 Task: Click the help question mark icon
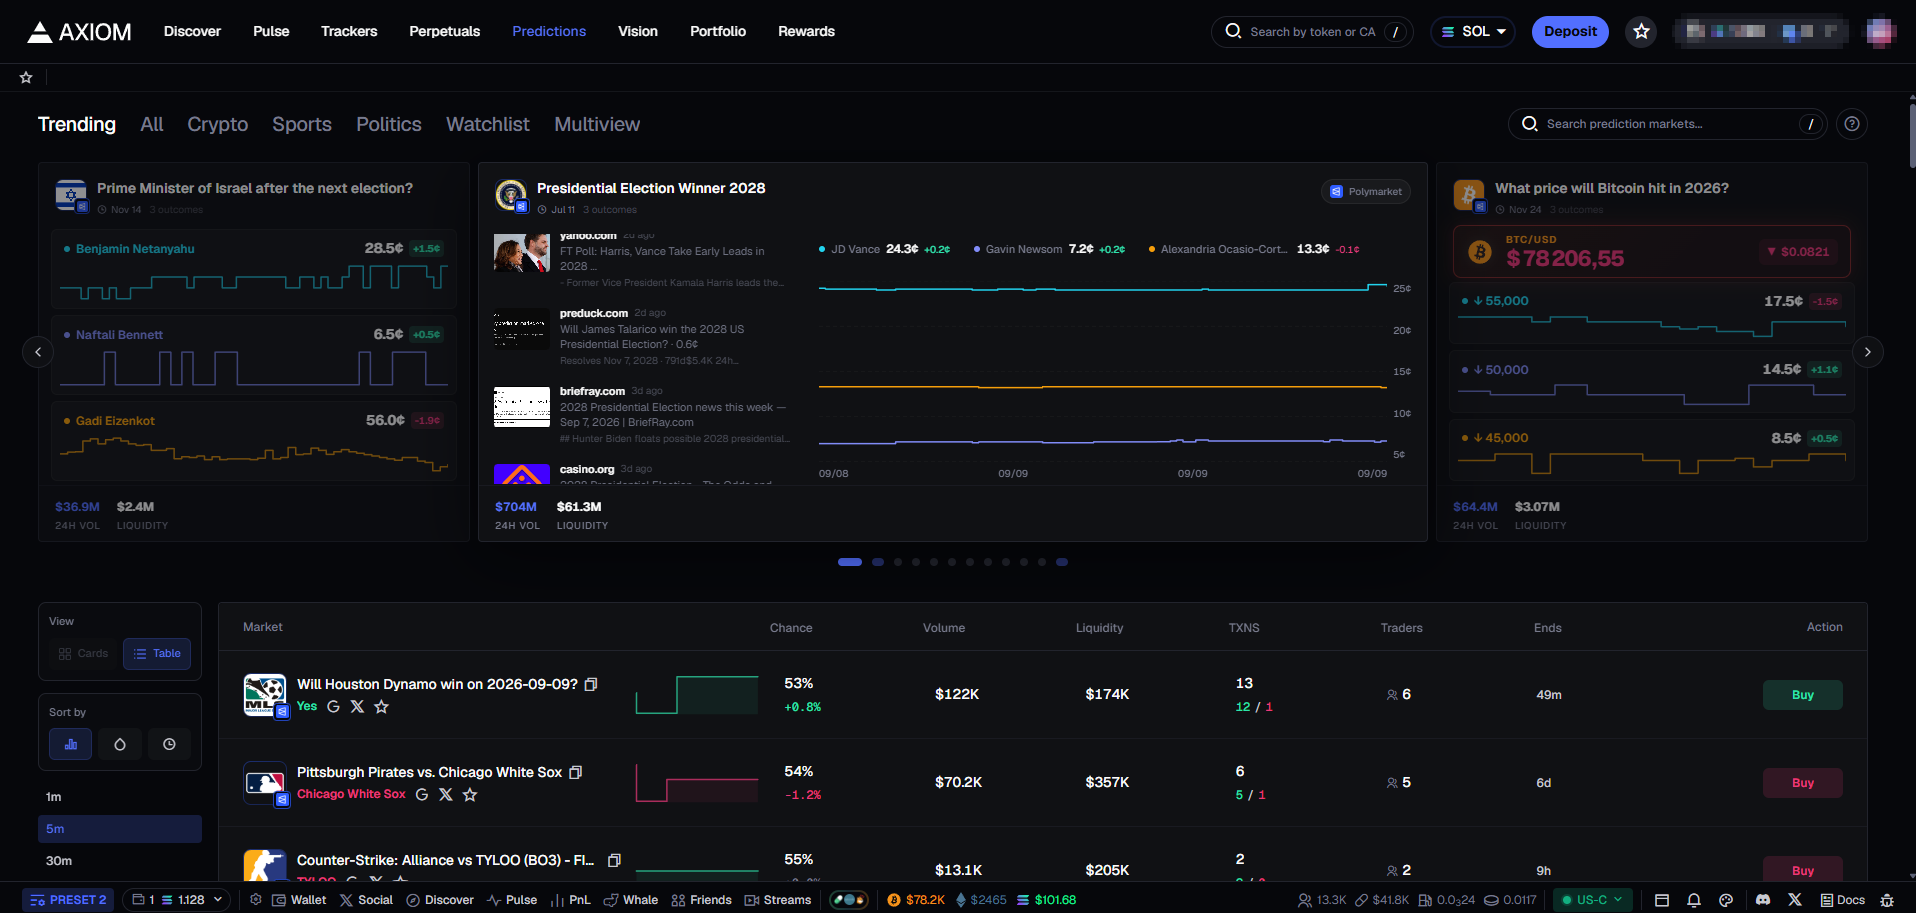click(x=1852, y=124)
